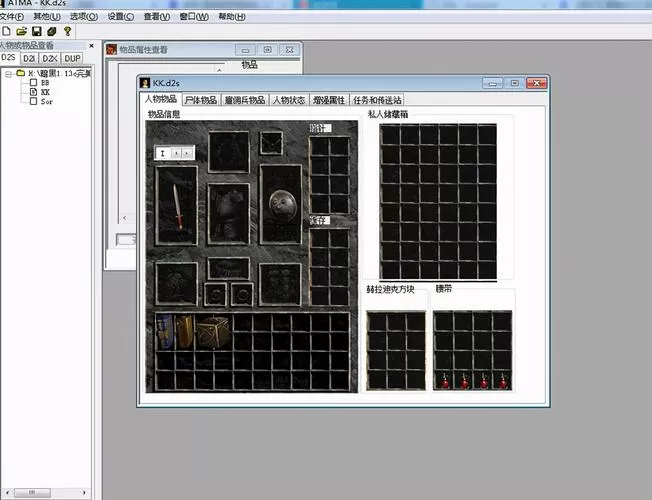
Task: Switch to the D2X file tab
Action: [x=50, y=58]
